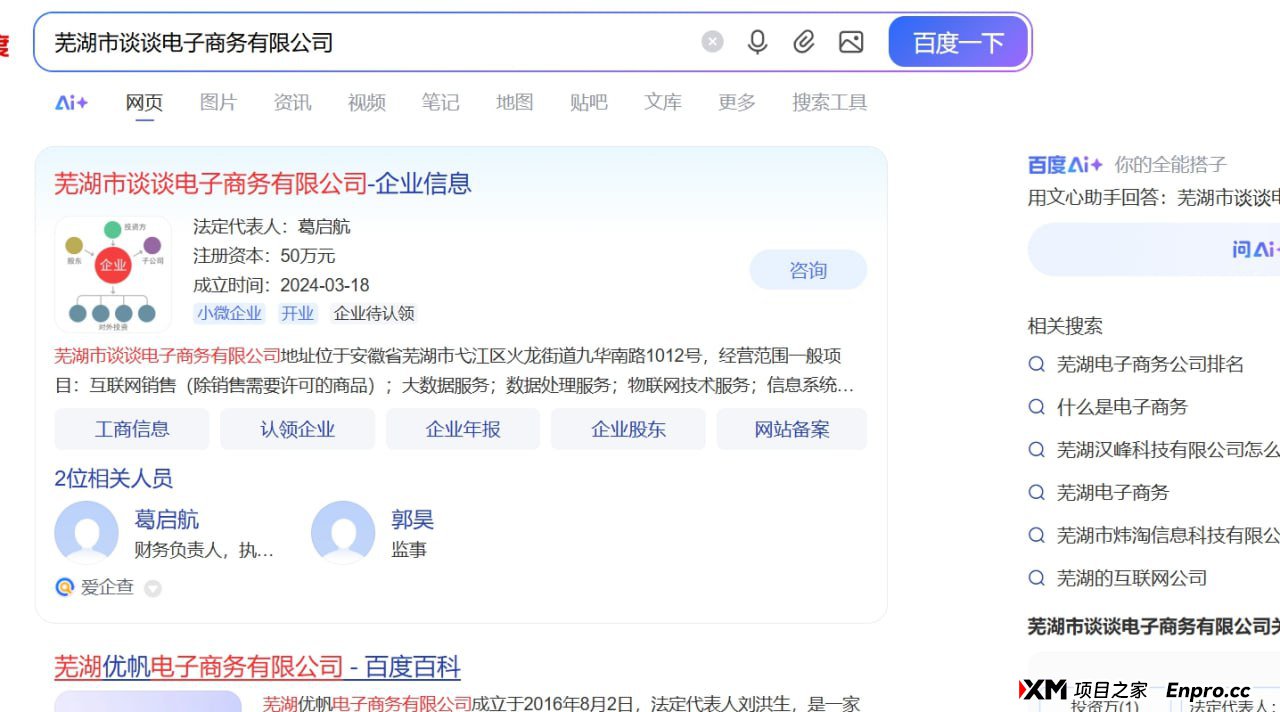Click the 咨询 button
Viewport: 1280px width, 712px height.
[x=808, y=269]
